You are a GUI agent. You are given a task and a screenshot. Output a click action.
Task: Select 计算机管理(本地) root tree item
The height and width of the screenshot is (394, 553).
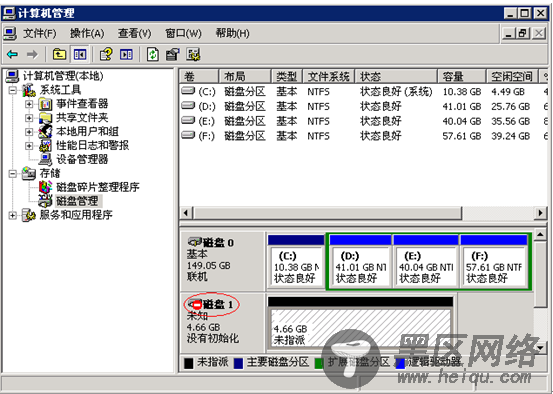63,76
